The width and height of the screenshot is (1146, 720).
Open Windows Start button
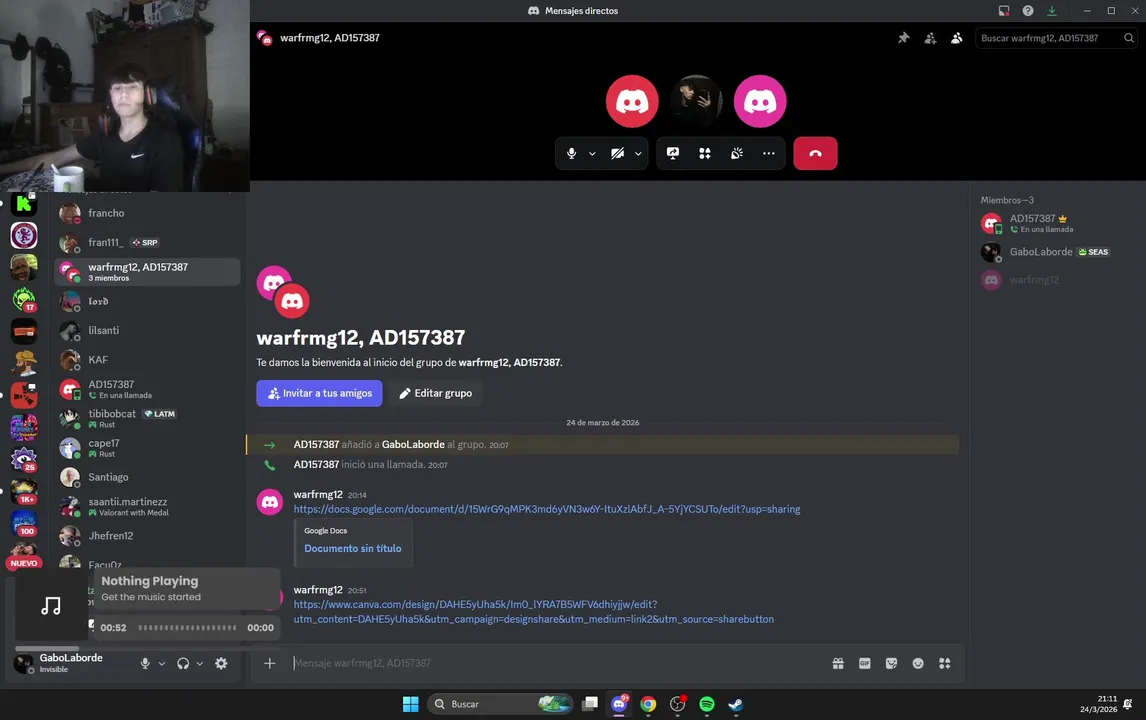[x=411, y=704]
